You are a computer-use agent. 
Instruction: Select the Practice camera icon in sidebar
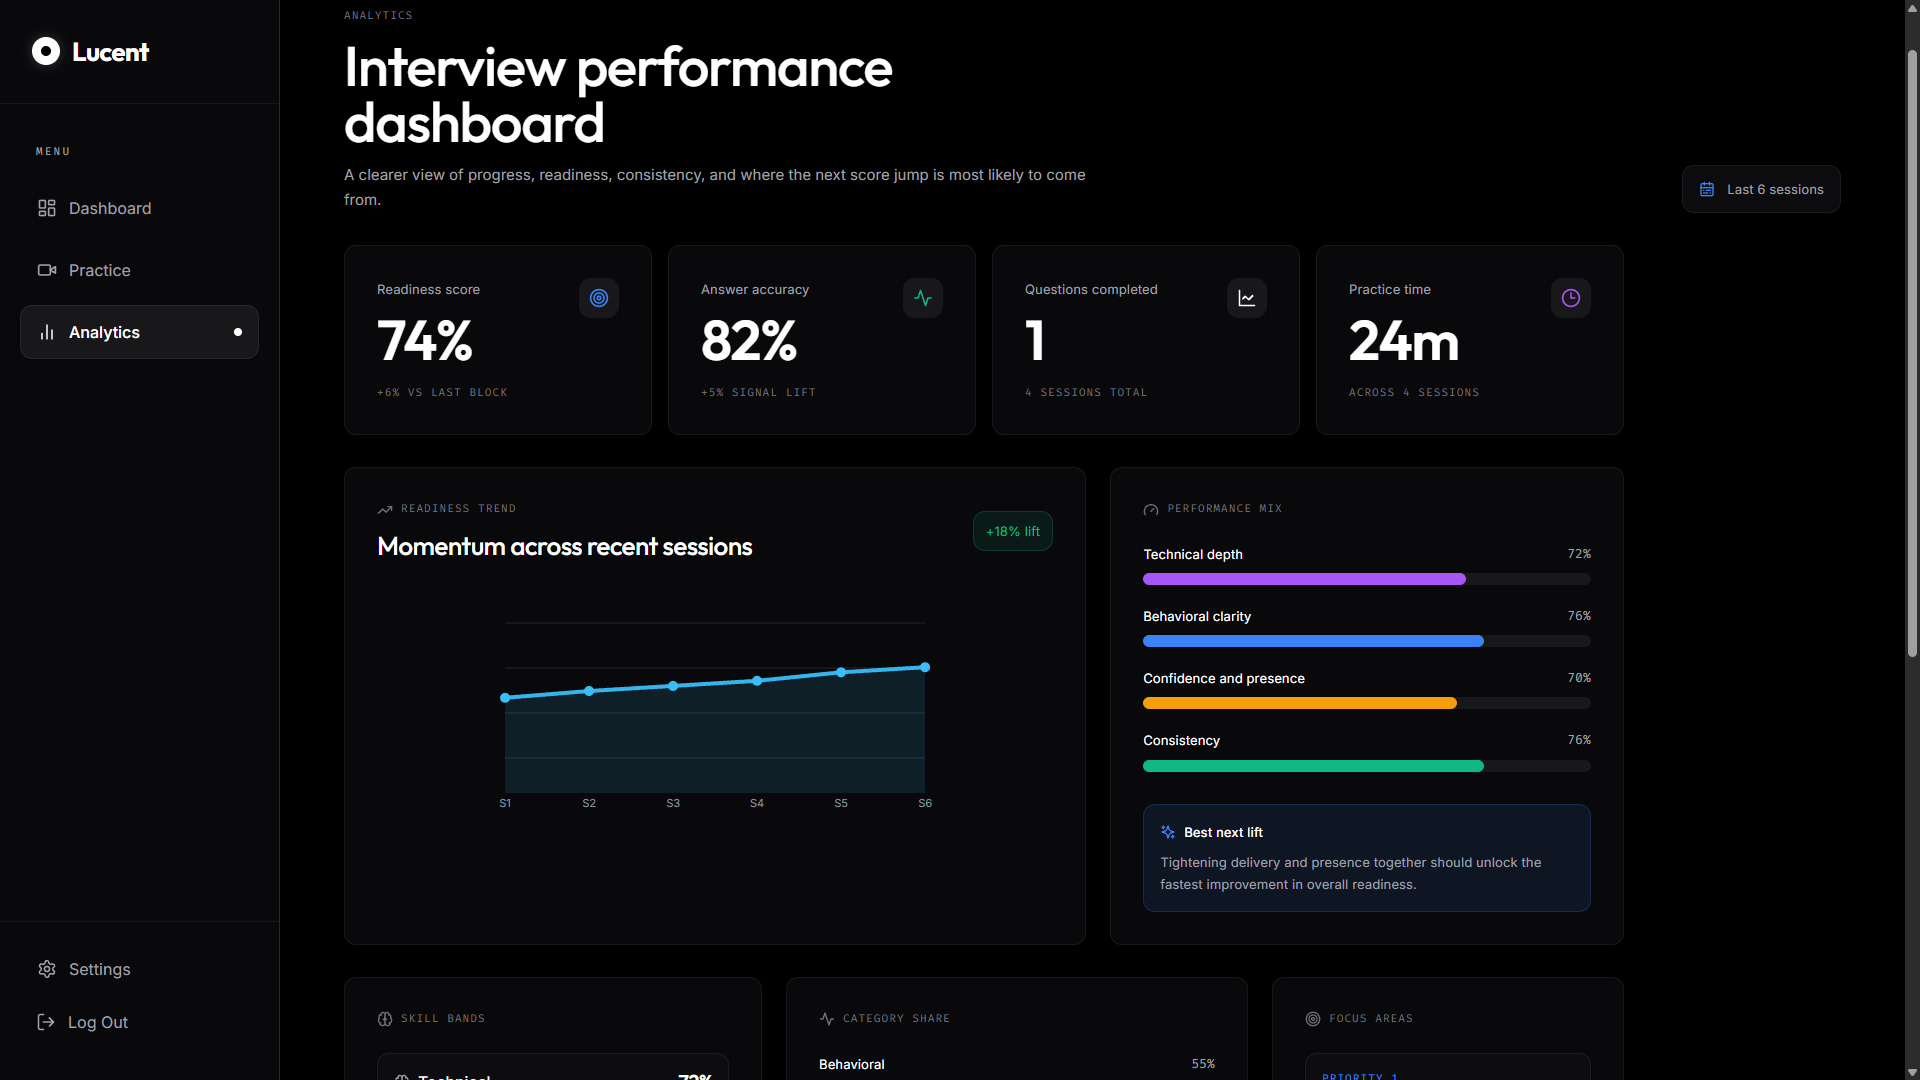click(x=46, y=270)
